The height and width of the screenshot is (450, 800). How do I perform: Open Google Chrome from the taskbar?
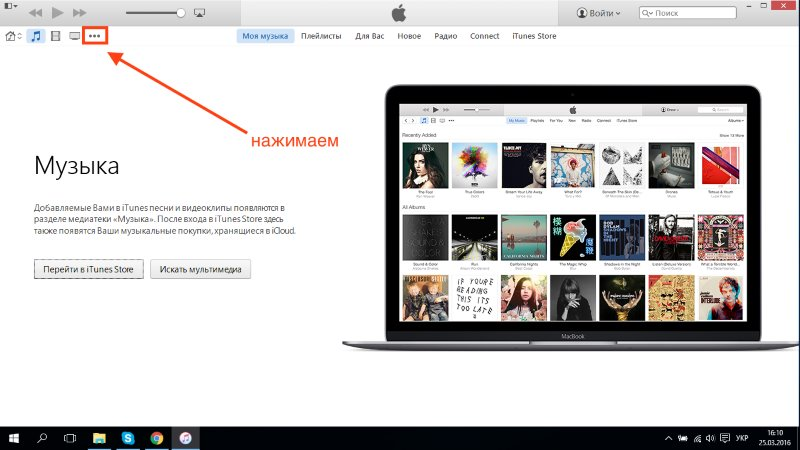point(157,438)
